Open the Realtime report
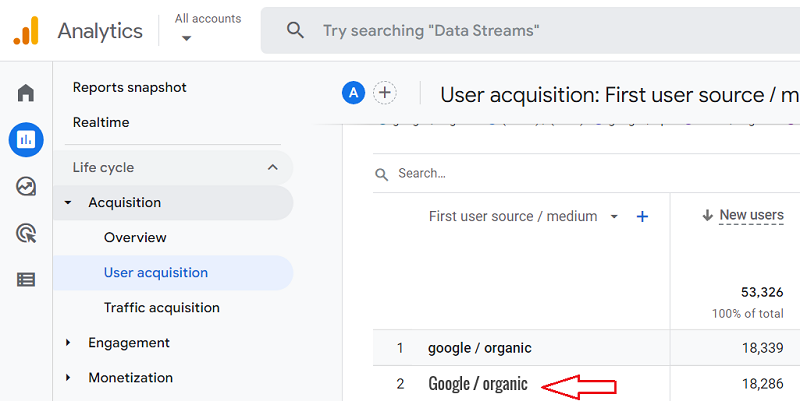800x401 pixels. tap(101, 122)
